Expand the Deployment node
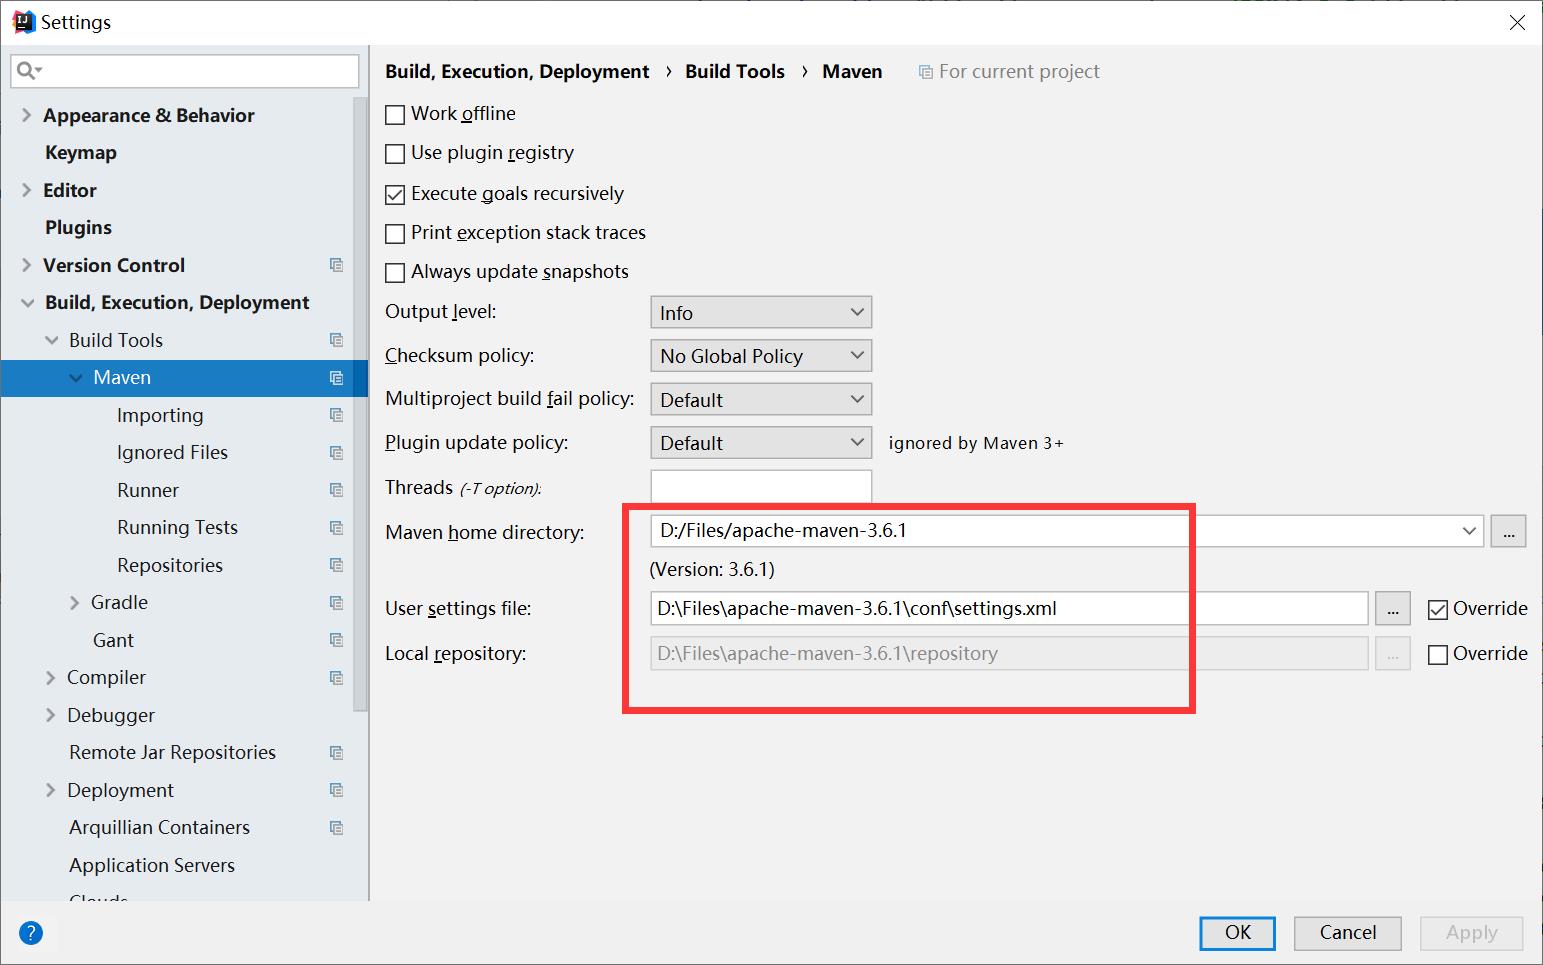The width and height of the screenshot is (1543, 965). 51,790
